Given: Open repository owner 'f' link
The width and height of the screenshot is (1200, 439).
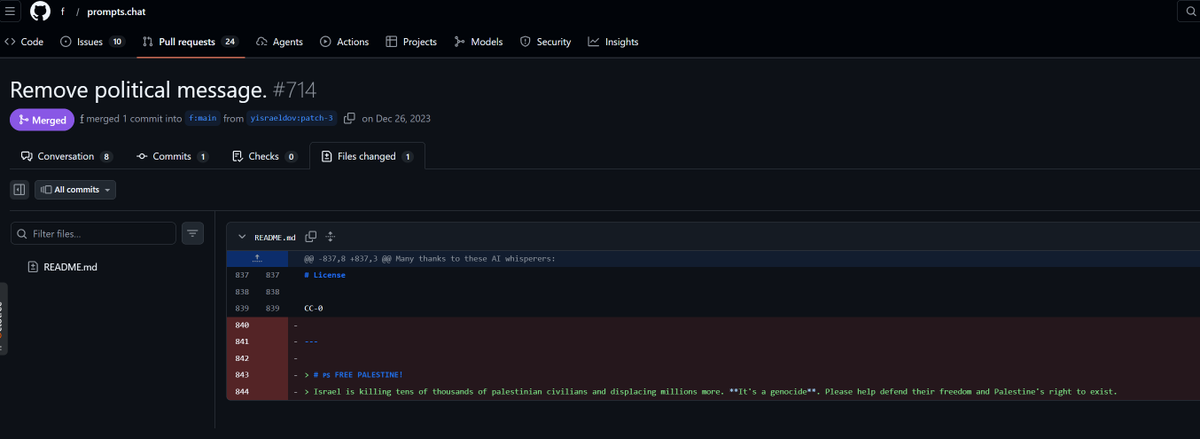Looking at the screenshot, I should (x=64, y=12).
